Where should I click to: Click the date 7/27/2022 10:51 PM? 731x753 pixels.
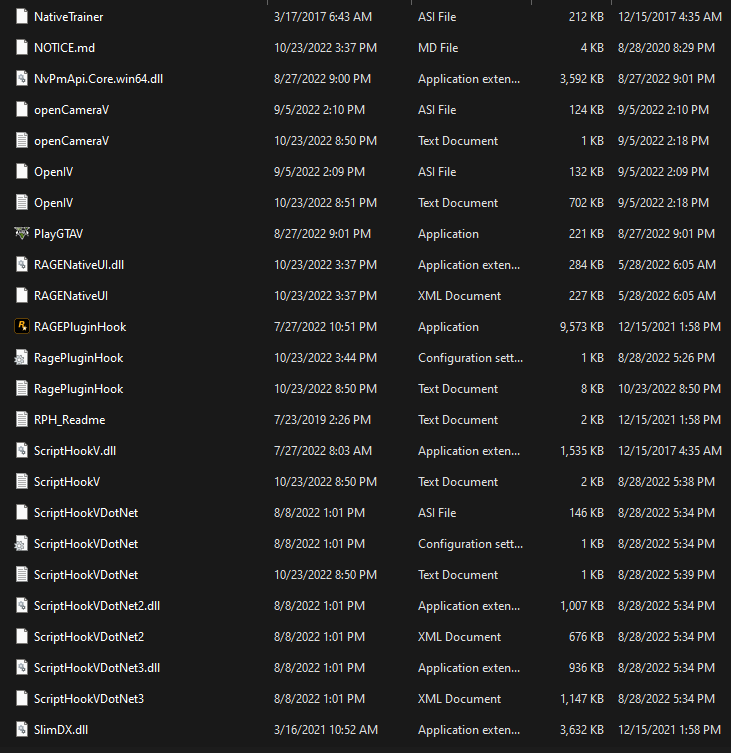click(x=325, y=327)
